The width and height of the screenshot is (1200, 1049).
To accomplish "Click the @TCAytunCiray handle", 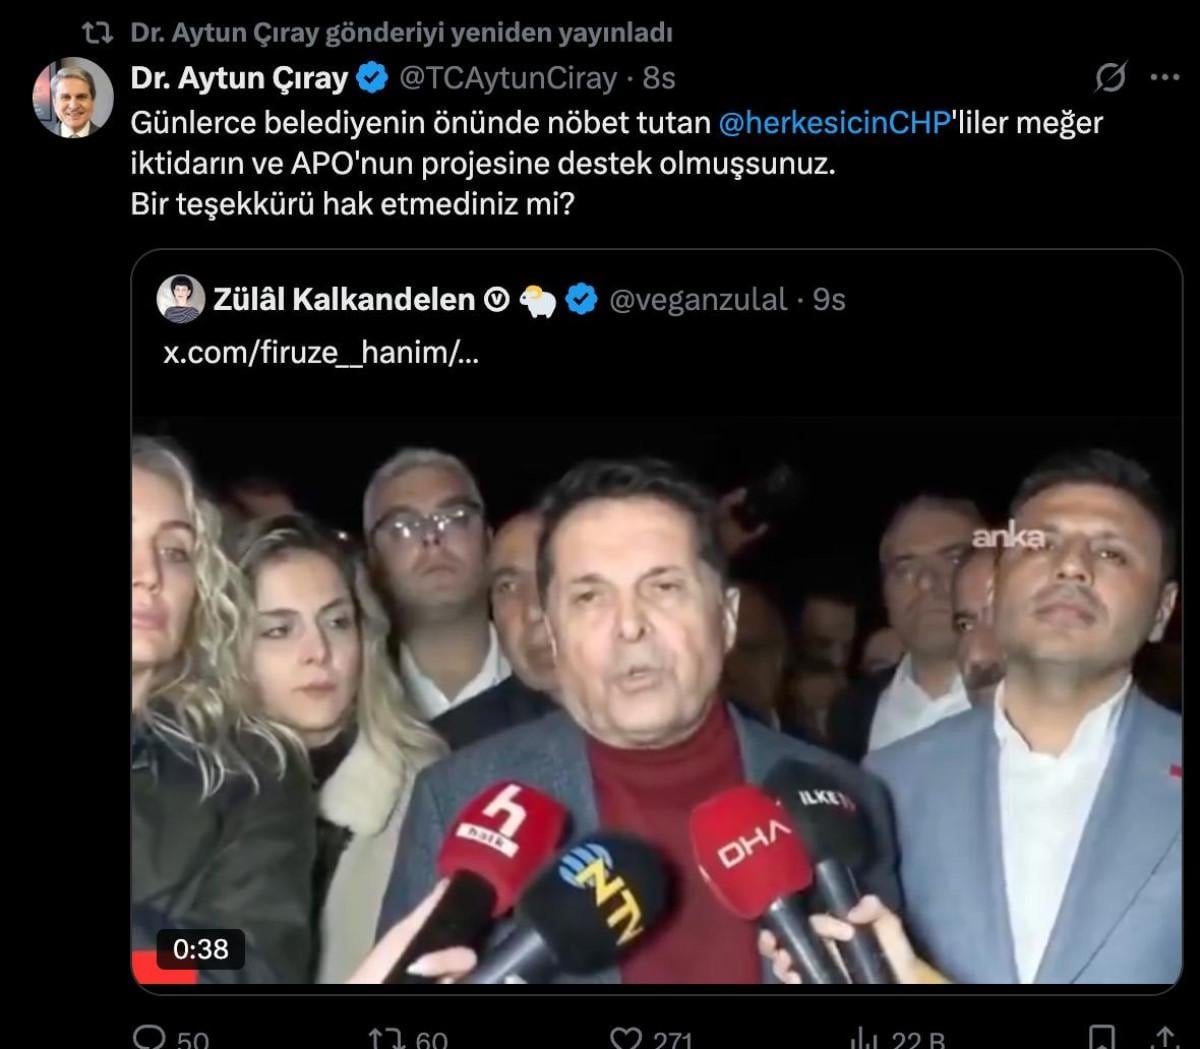I will [x=509, y=78].
